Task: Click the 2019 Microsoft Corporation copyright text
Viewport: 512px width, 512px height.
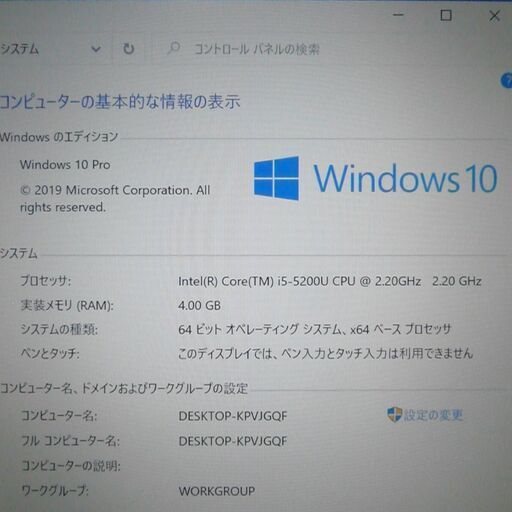Action: [x=115, y=199]
